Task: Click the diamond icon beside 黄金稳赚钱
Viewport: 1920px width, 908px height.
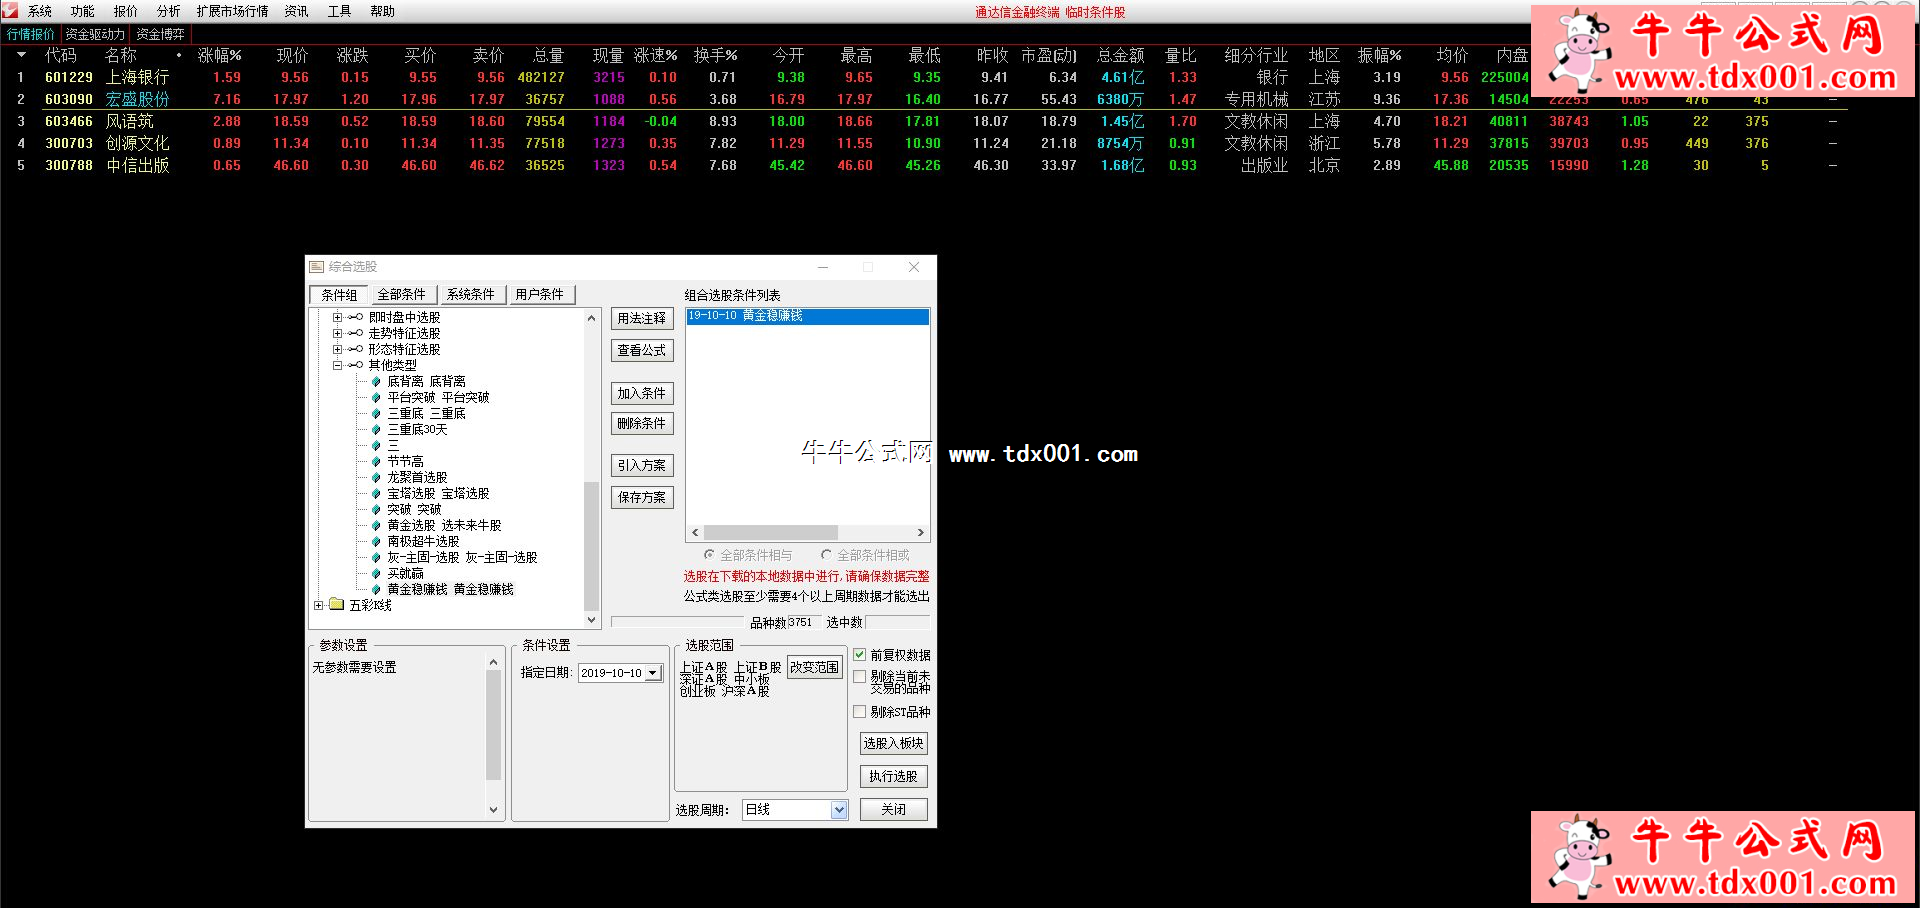Action: click(x=376, y=589)
